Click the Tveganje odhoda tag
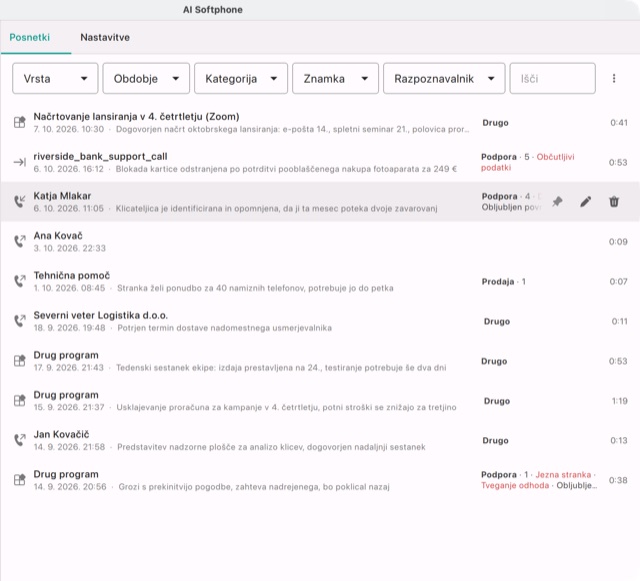The height and width of the screenshot is (581, 640). point(515,485)
